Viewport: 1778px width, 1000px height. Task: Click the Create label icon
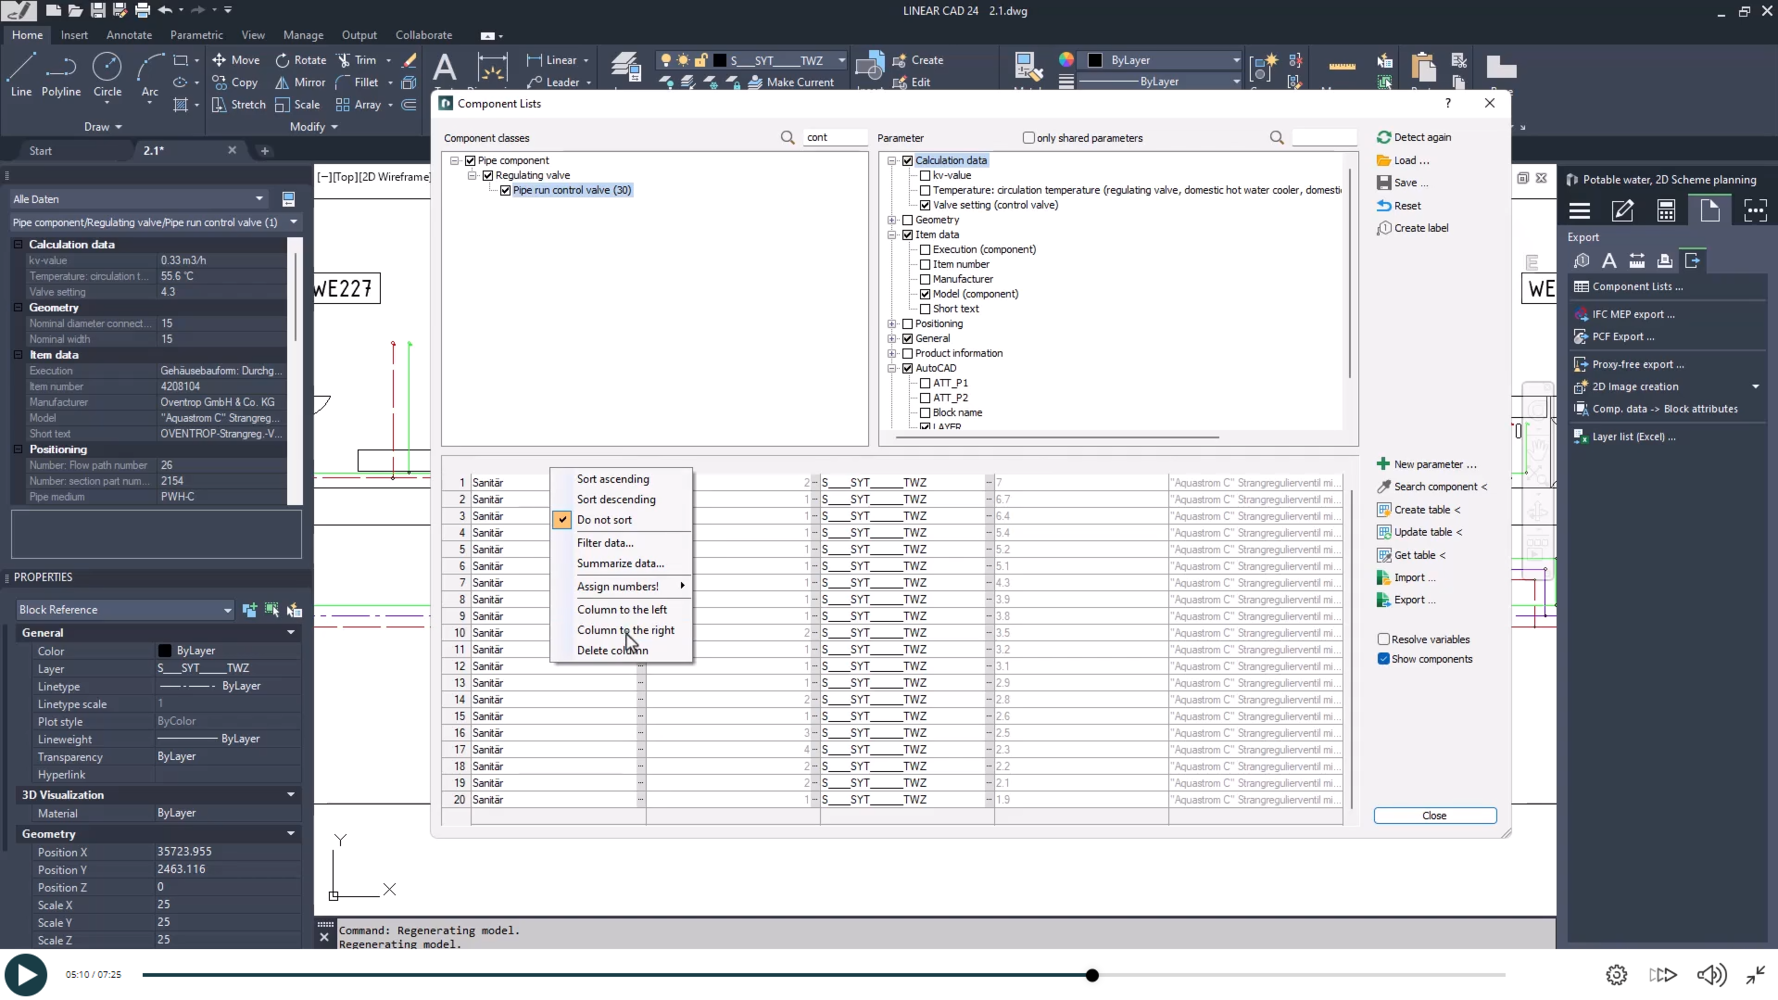1384,228
